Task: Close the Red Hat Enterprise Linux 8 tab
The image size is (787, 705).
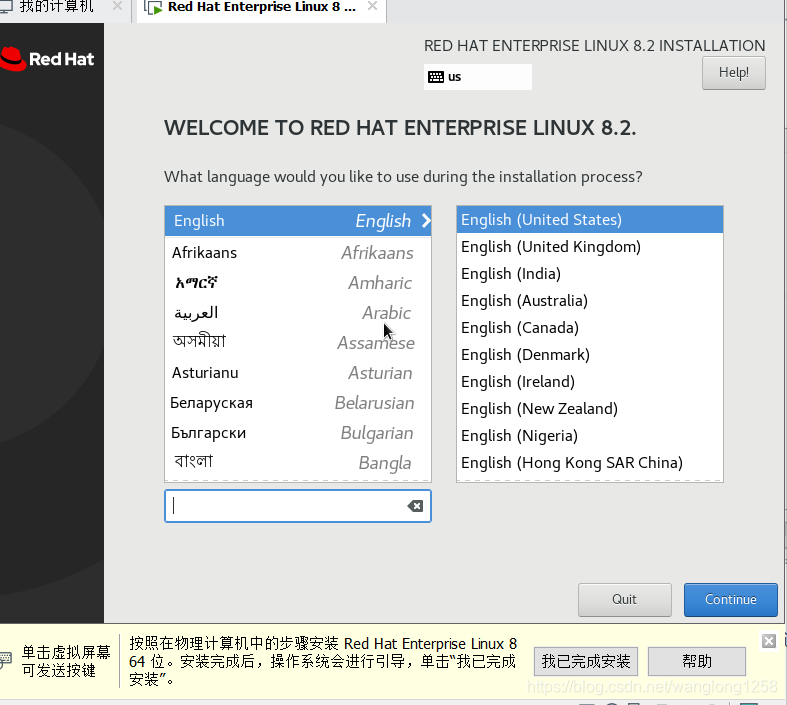Action: [372, 6]
